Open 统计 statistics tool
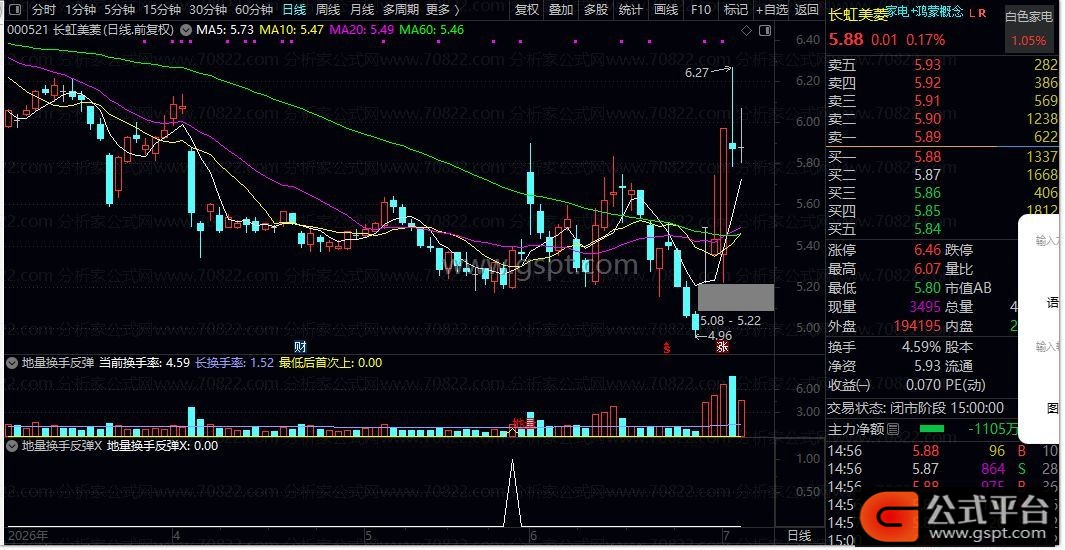Image resolution: width=1065 pixels, height=550 pixels. [631, 10]
